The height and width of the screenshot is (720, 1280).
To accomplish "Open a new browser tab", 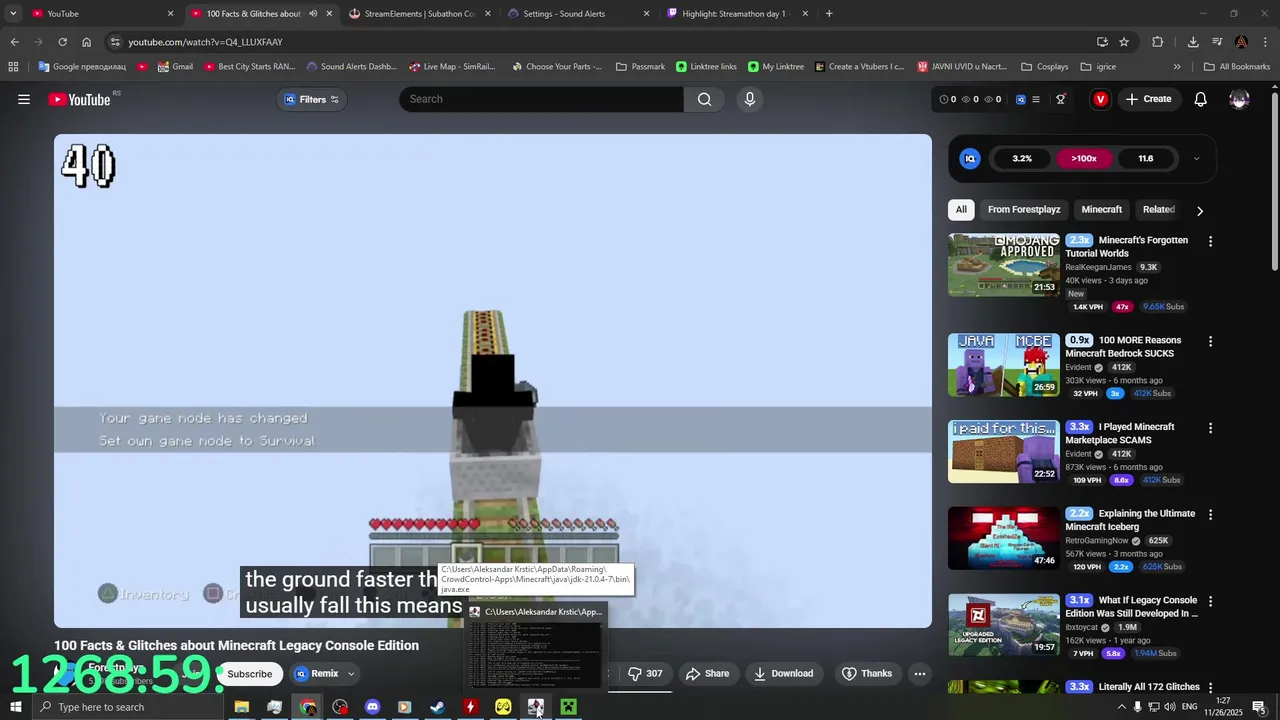I will click(x=829, y=14).
